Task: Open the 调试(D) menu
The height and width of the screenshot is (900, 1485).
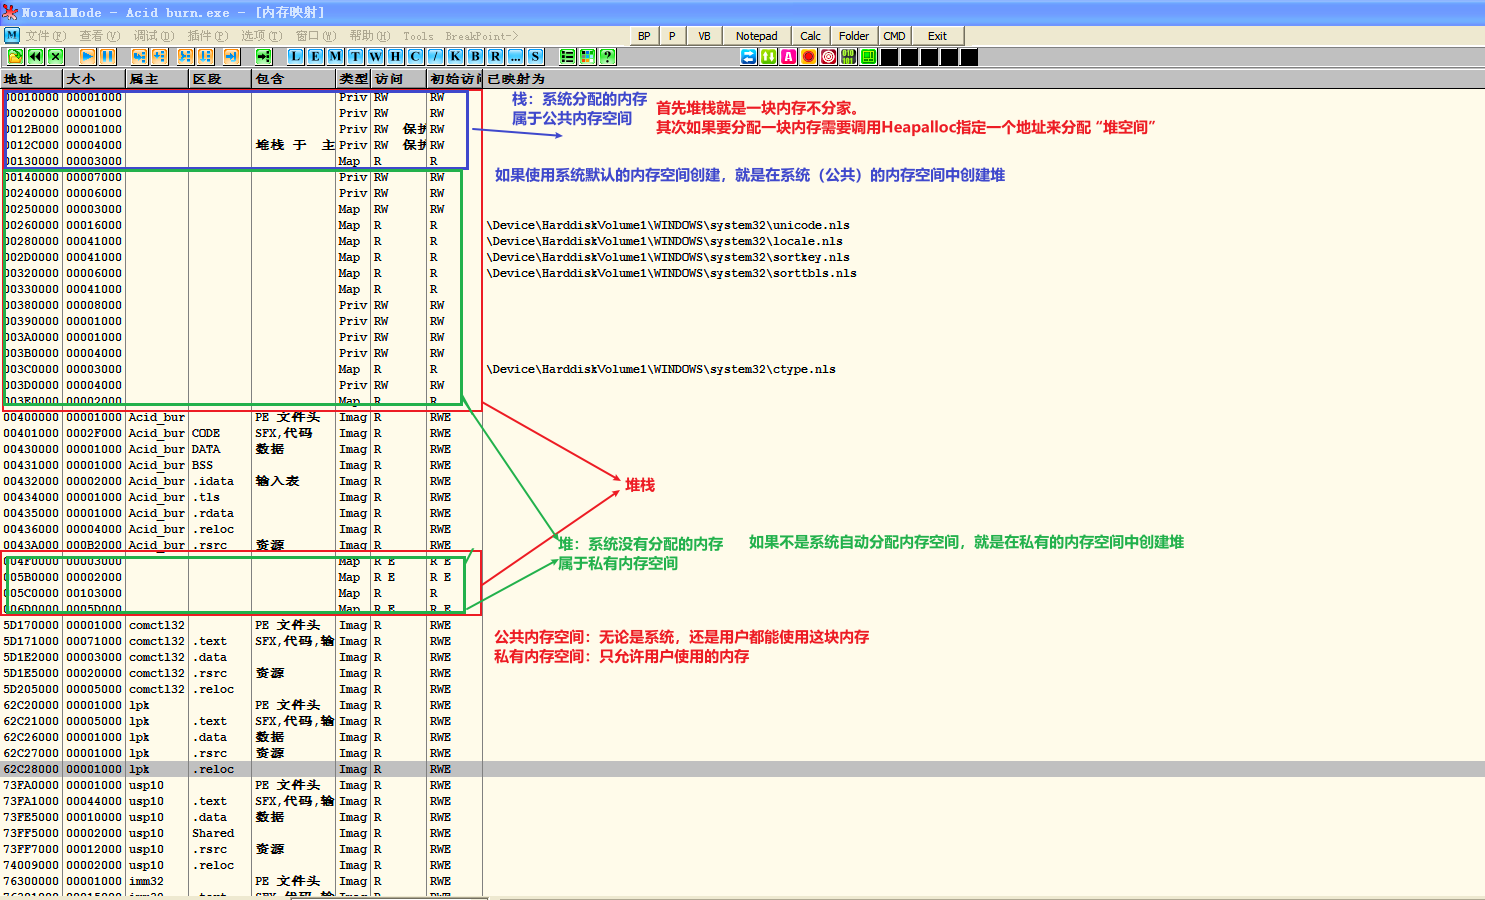Action: click(154, 36)
